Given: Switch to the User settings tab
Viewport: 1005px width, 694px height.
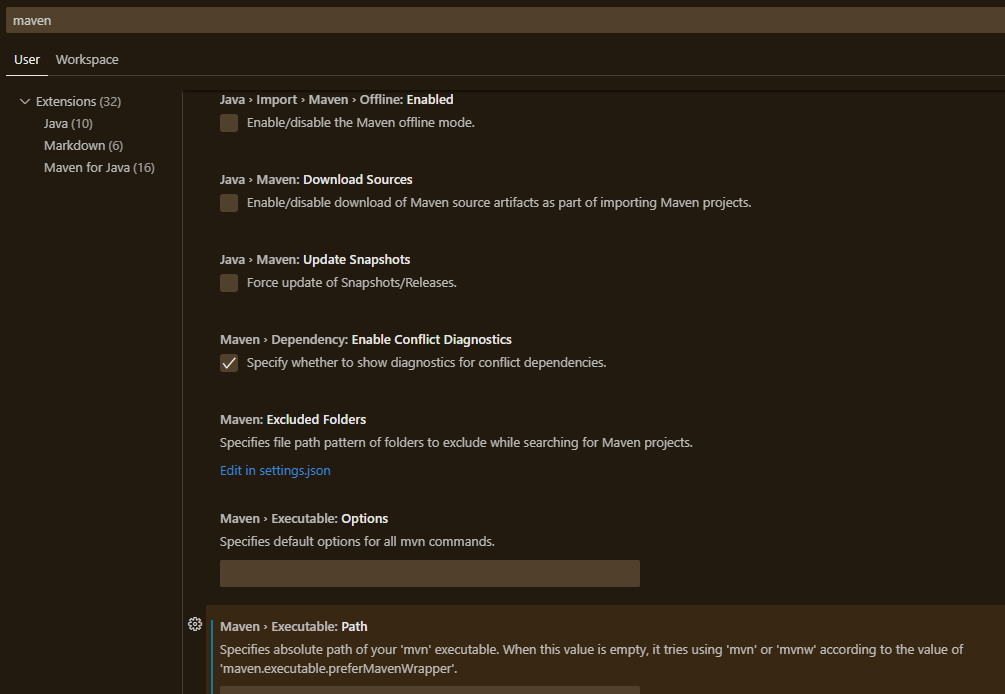Looking at the screenshot, I should tap(27, 60).
